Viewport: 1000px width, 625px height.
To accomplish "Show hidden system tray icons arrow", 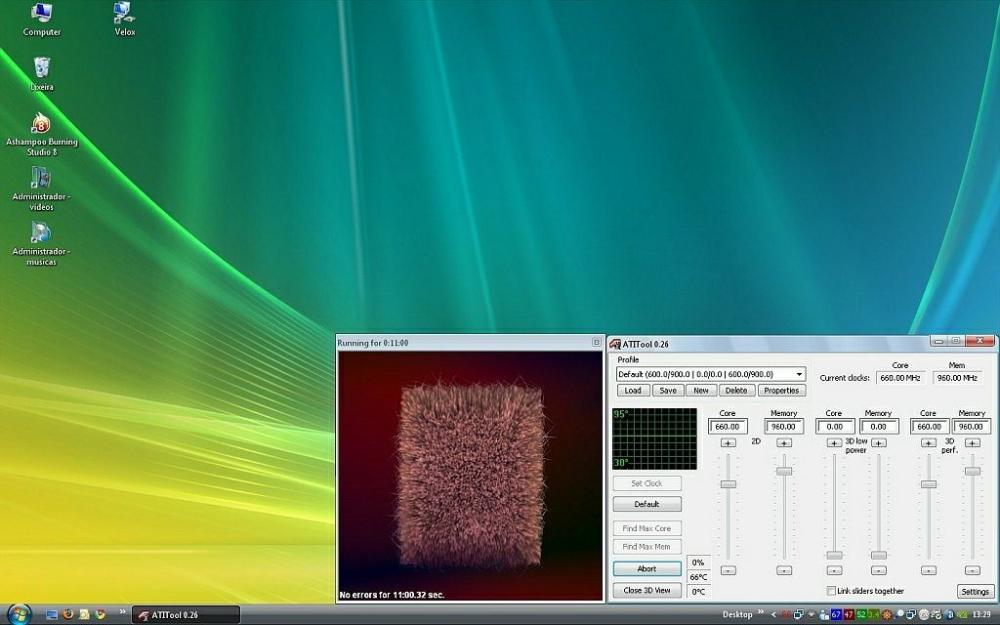I will pyautogui.click(x=772, y=614).
